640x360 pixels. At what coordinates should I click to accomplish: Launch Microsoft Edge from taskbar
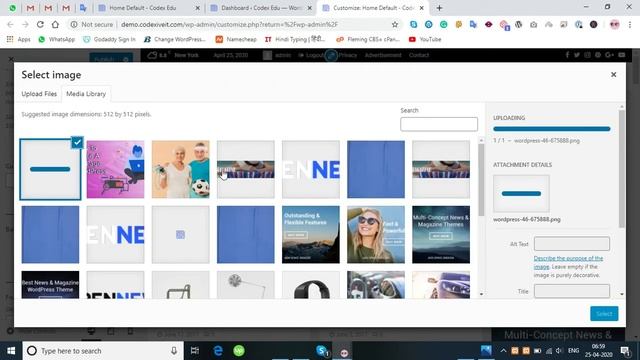(218, 351)
